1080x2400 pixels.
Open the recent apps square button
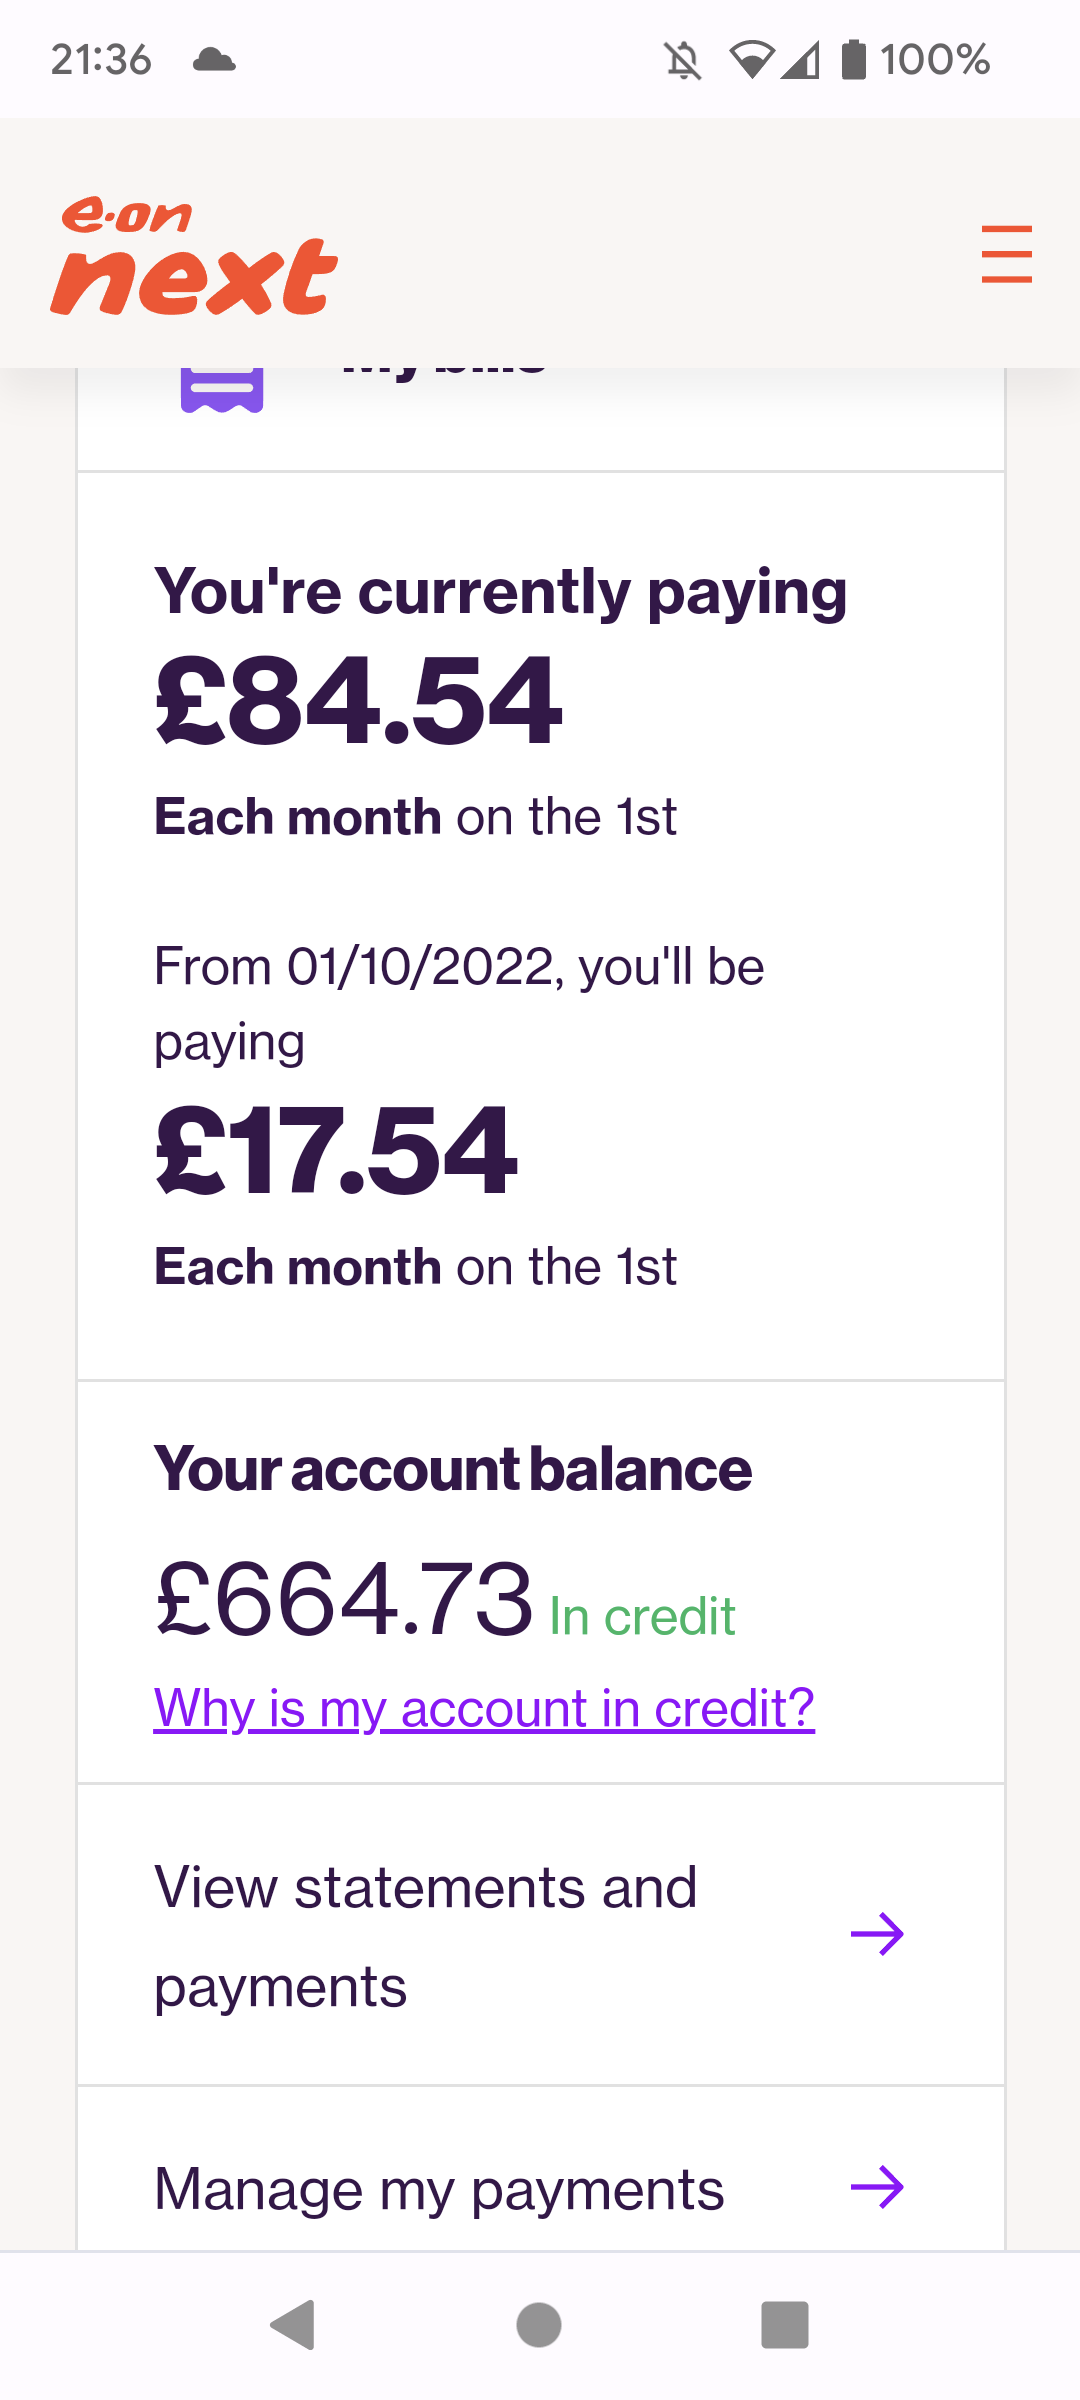click(785, 2324)
